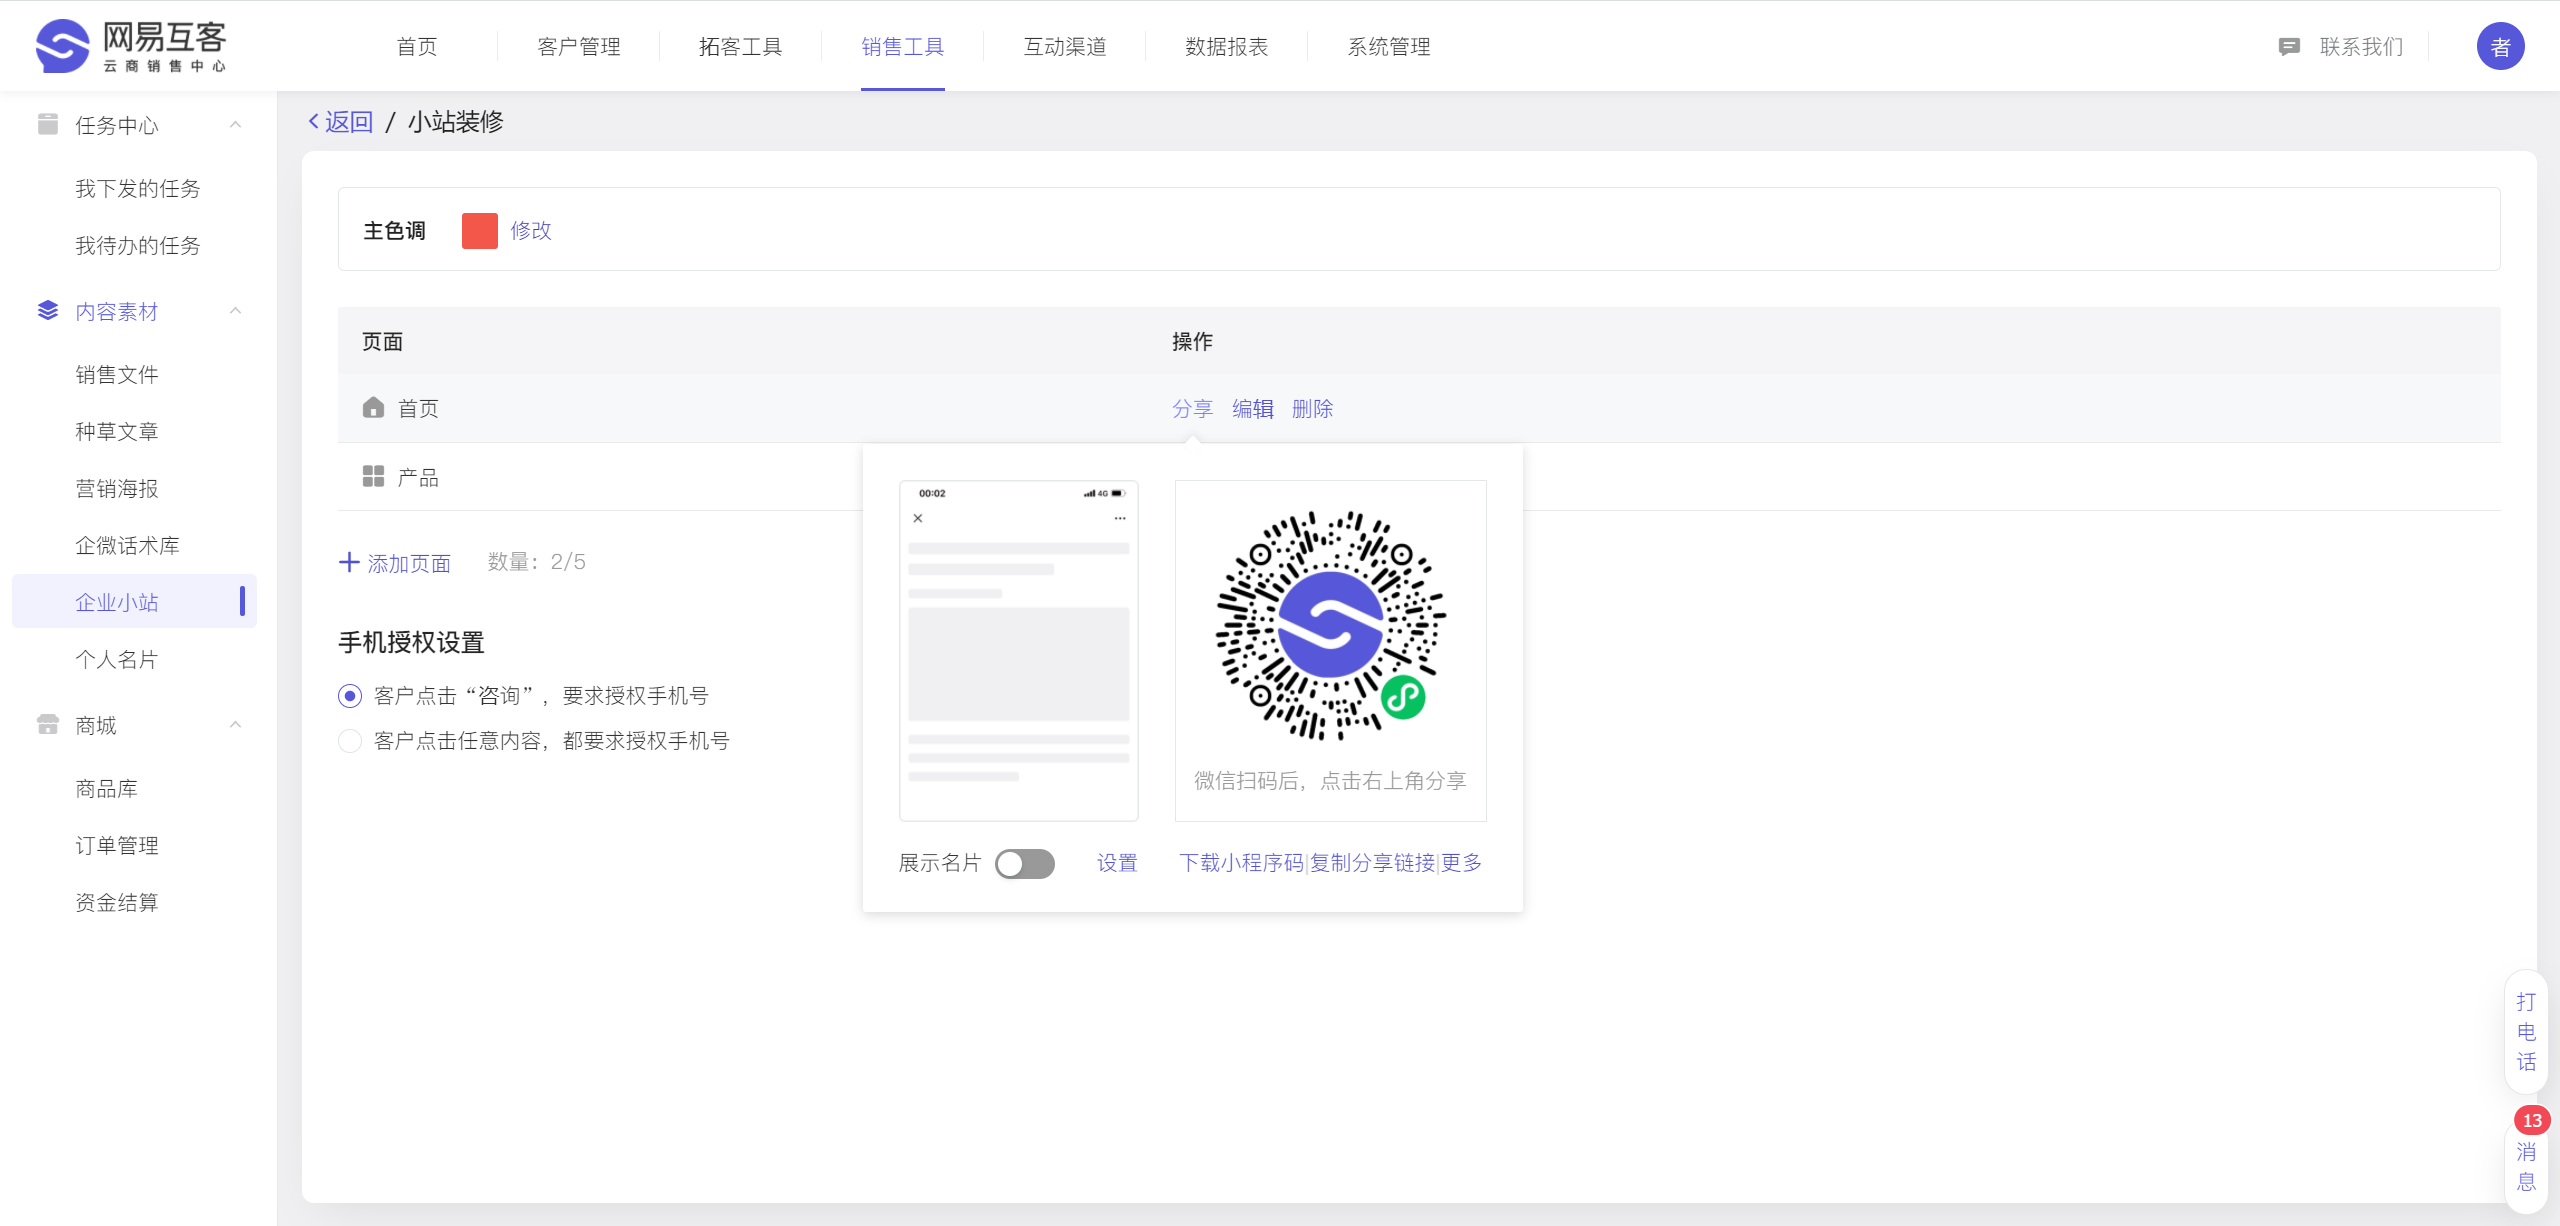
Task: Open 销售文件 in sidebar
Action: [117, 374]
